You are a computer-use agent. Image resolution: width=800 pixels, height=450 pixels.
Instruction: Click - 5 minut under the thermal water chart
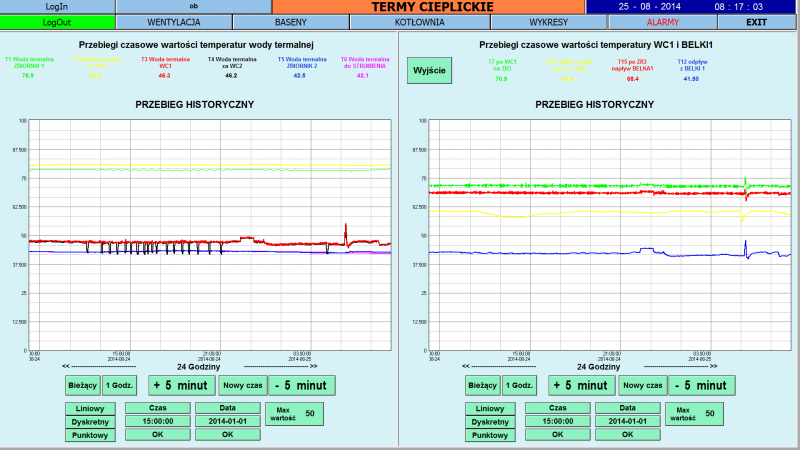pos(302,385)
